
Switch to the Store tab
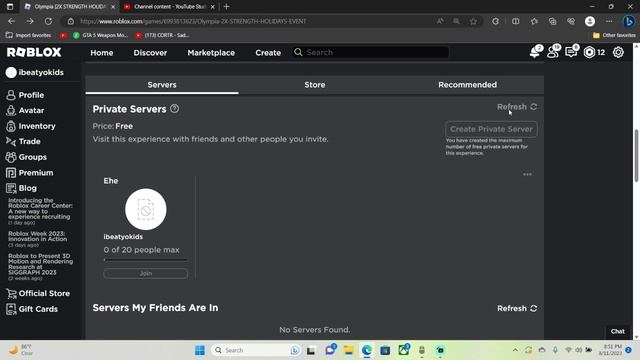(315, 85)
